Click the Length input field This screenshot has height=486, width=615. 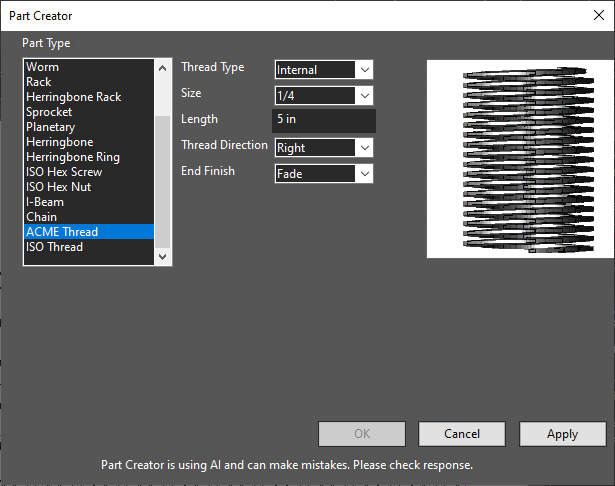(x=324, y=121)
